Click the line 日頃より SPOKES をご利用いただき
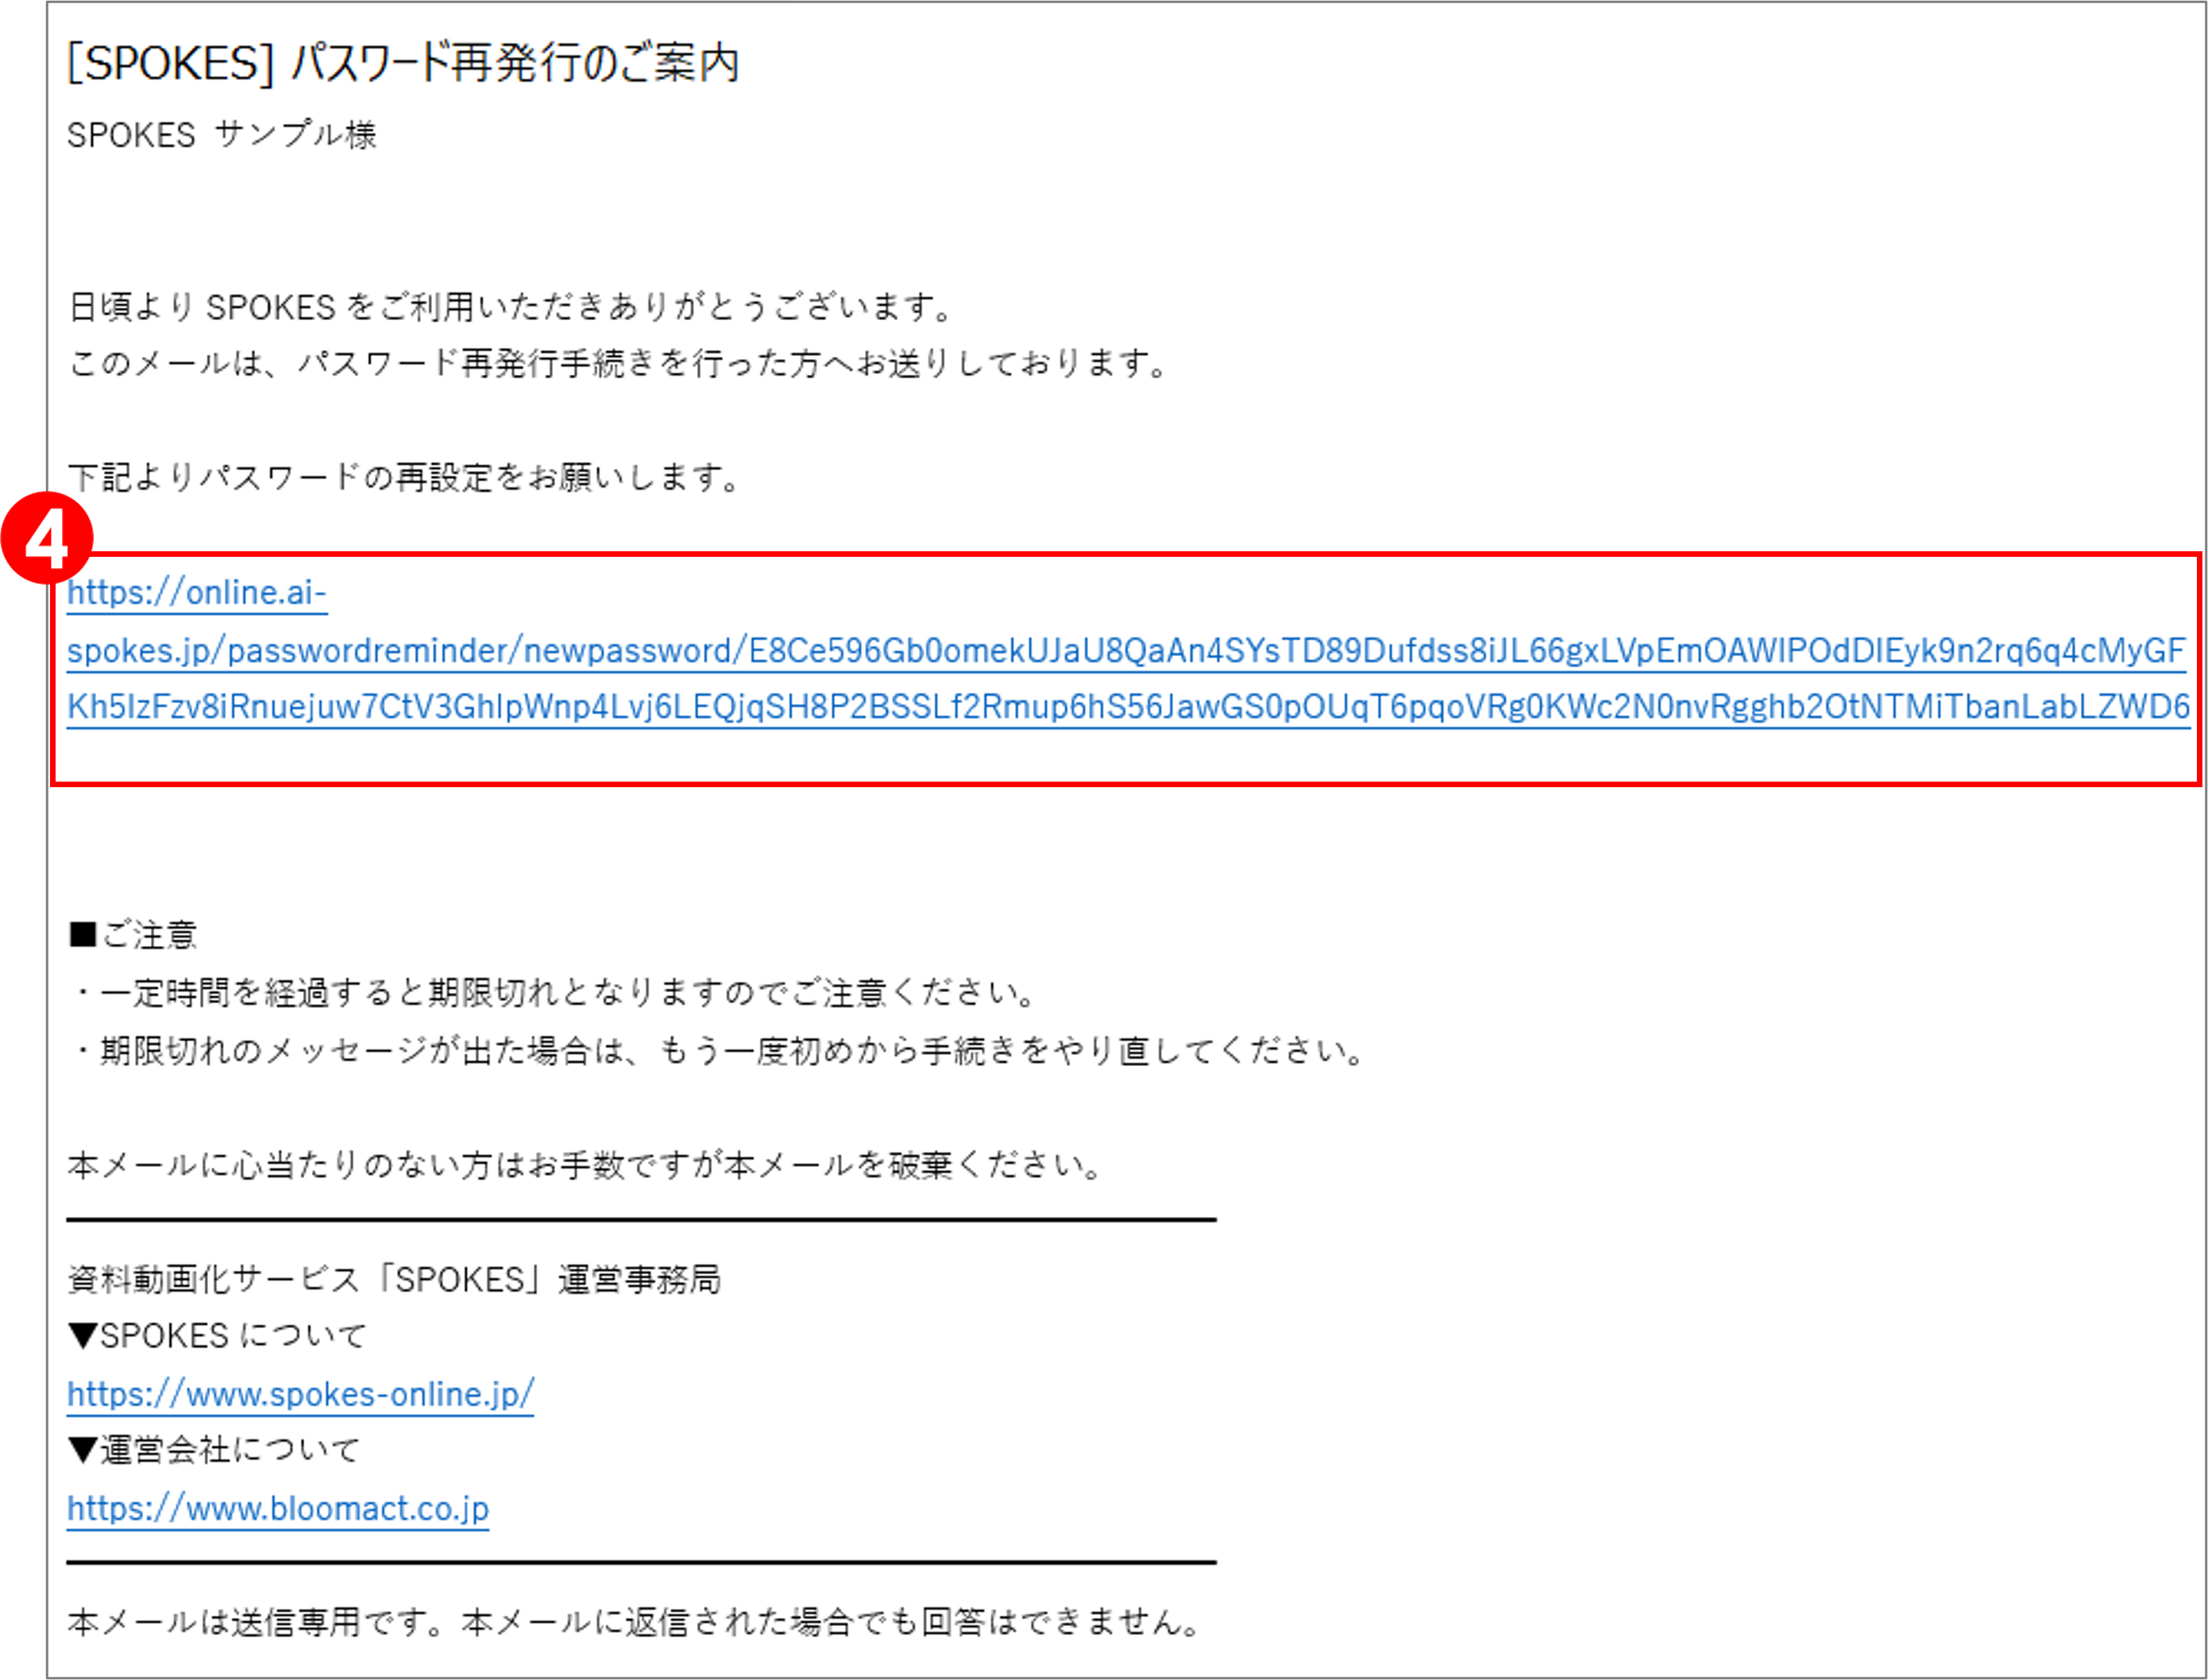2208x1680 pixels. pos(511,307)
